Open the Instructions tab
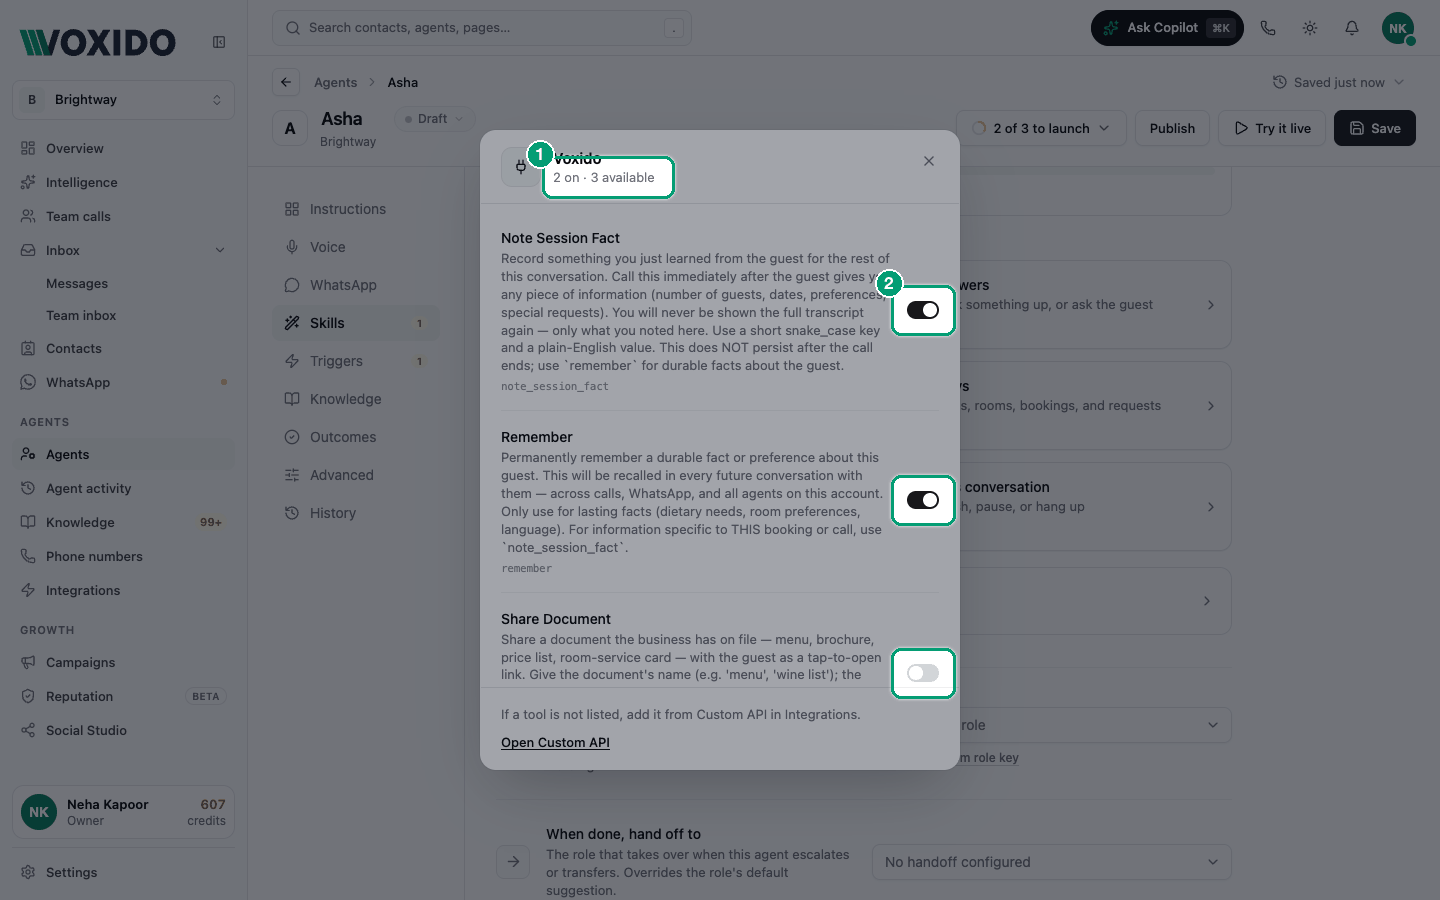This screenshot has height=900, width=1440. (356, 209)
